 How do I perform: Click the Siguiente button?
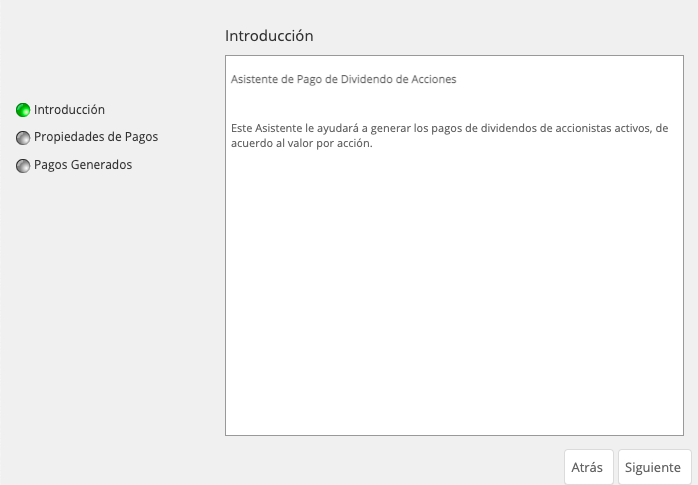tap(654, 467)
